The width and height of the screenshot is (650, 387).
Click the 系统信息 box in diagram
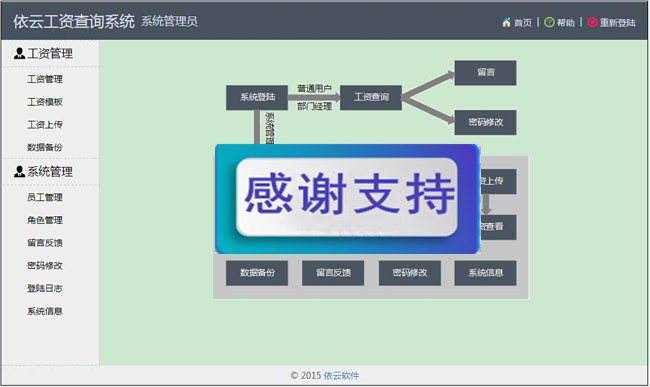(485, 273)
